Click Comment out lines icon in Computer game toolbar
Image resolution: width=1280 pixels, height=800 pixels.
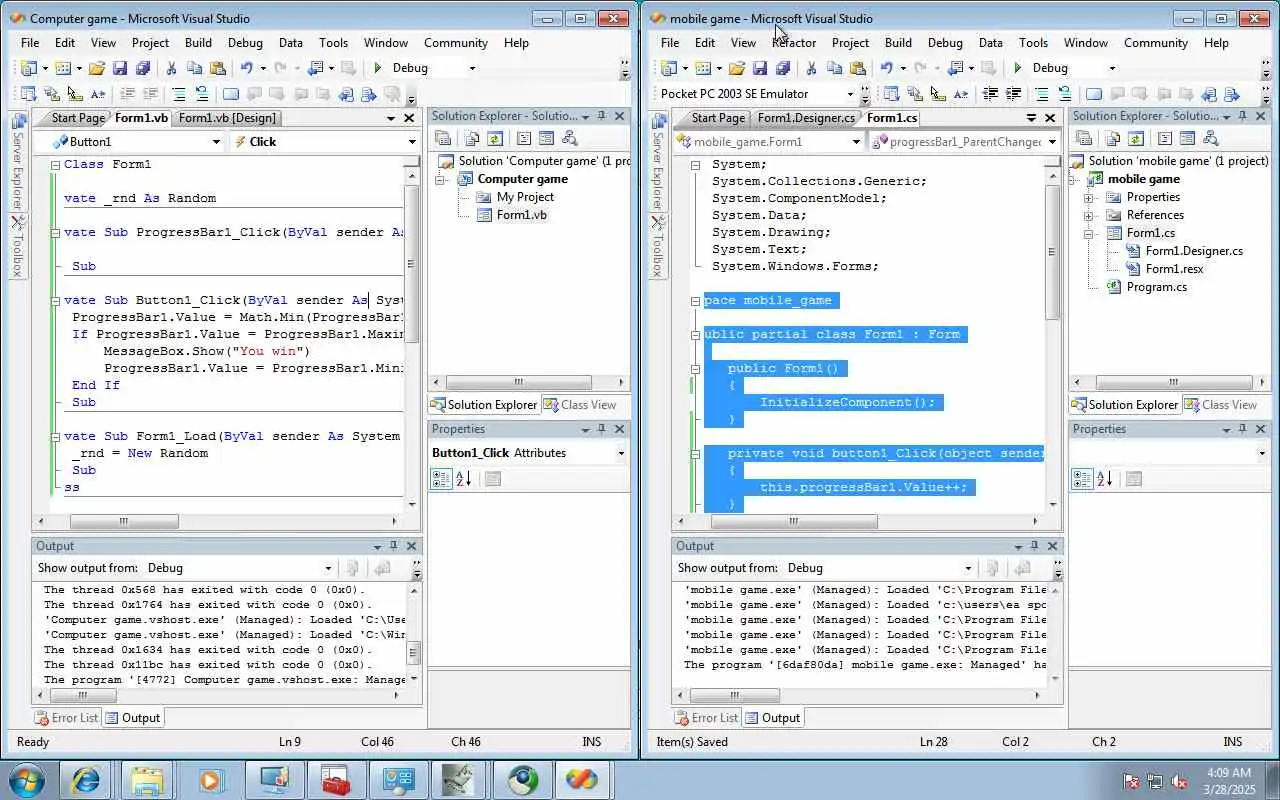(x=178, y=94)
